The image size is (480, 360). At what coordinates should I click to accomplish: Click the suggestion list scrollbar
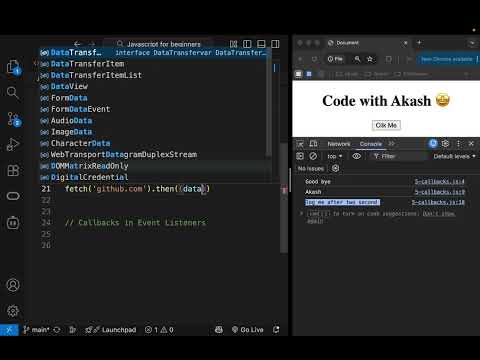tap(269, 102)
